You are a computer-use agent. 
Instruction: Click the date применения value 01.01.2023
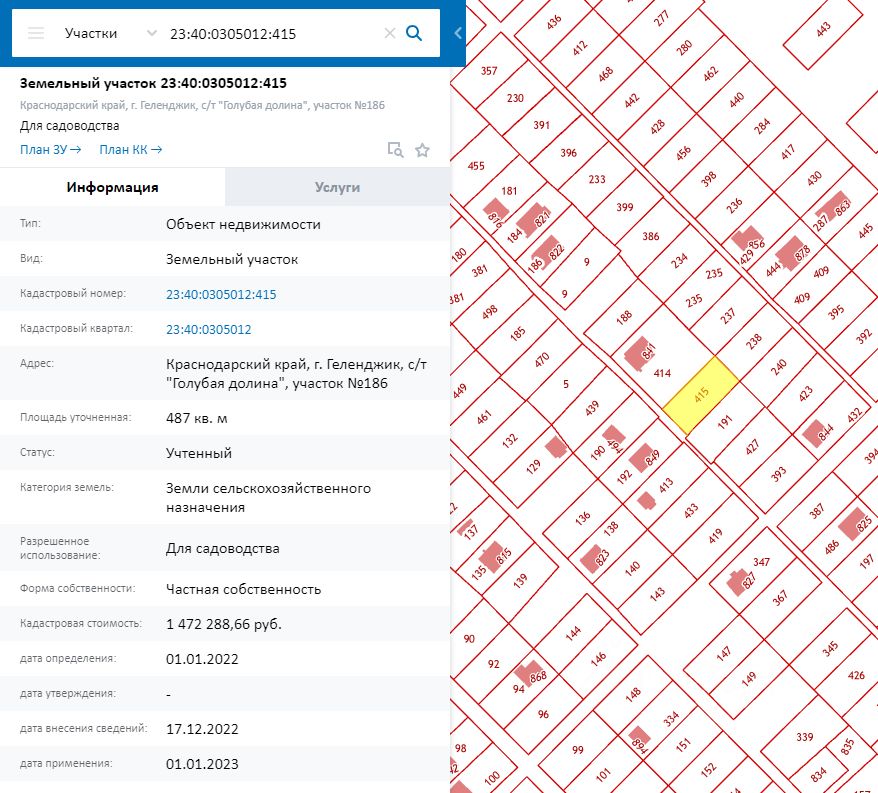[x=202, y=764]
